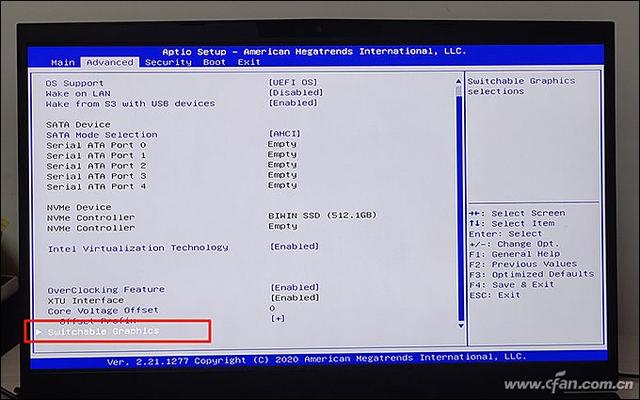Toggle Wake from S3 USB [Enabled] value
This screenshot has height=400, width=640.
[293, 102]
